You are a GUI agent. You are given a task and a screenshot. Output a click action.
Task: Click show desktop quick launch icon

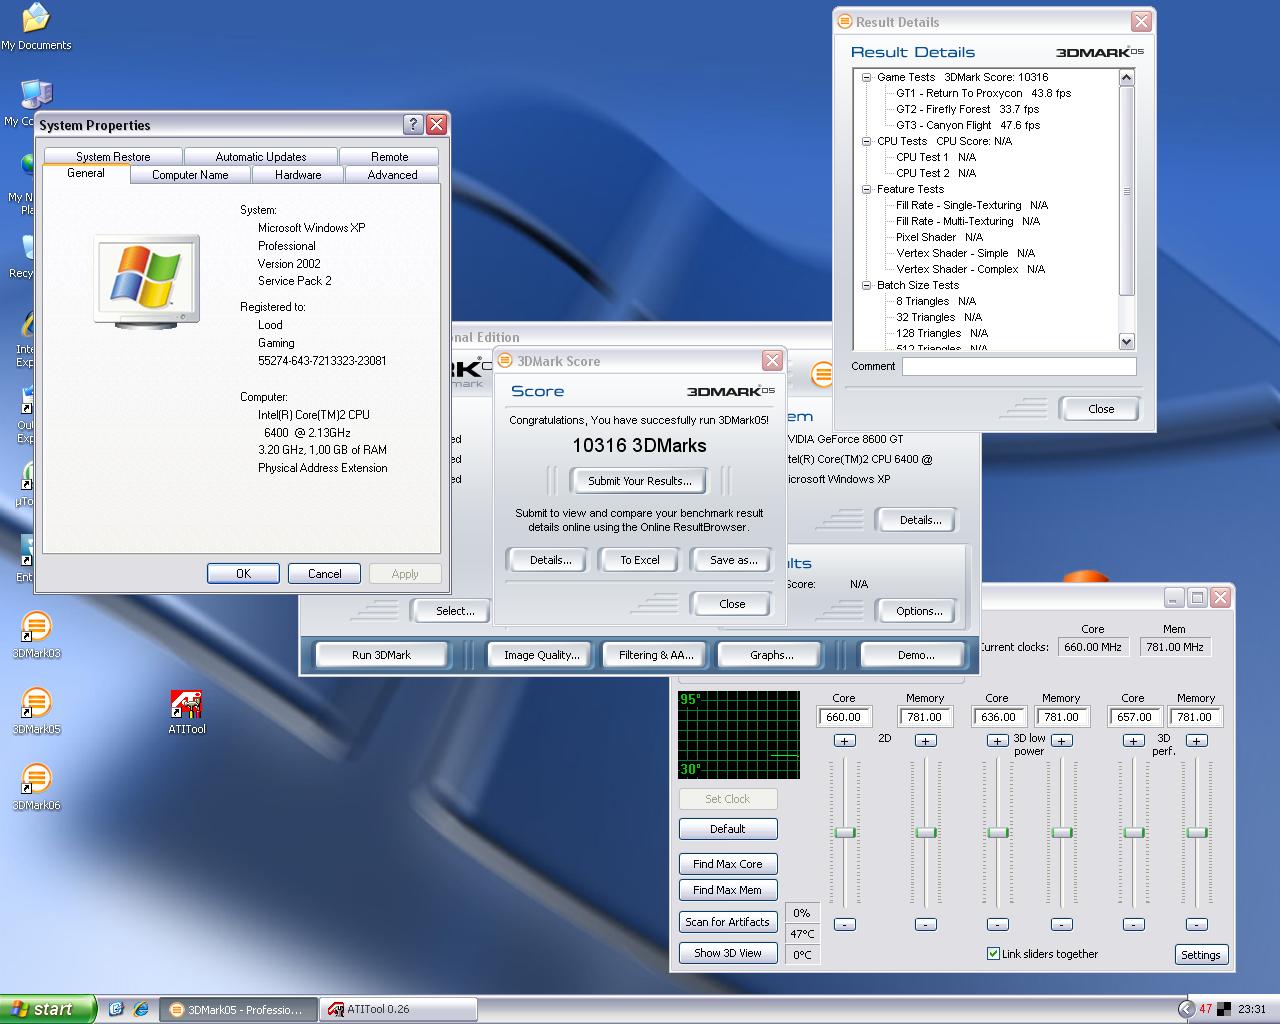pyautogui.click(x=116, y=1009)
